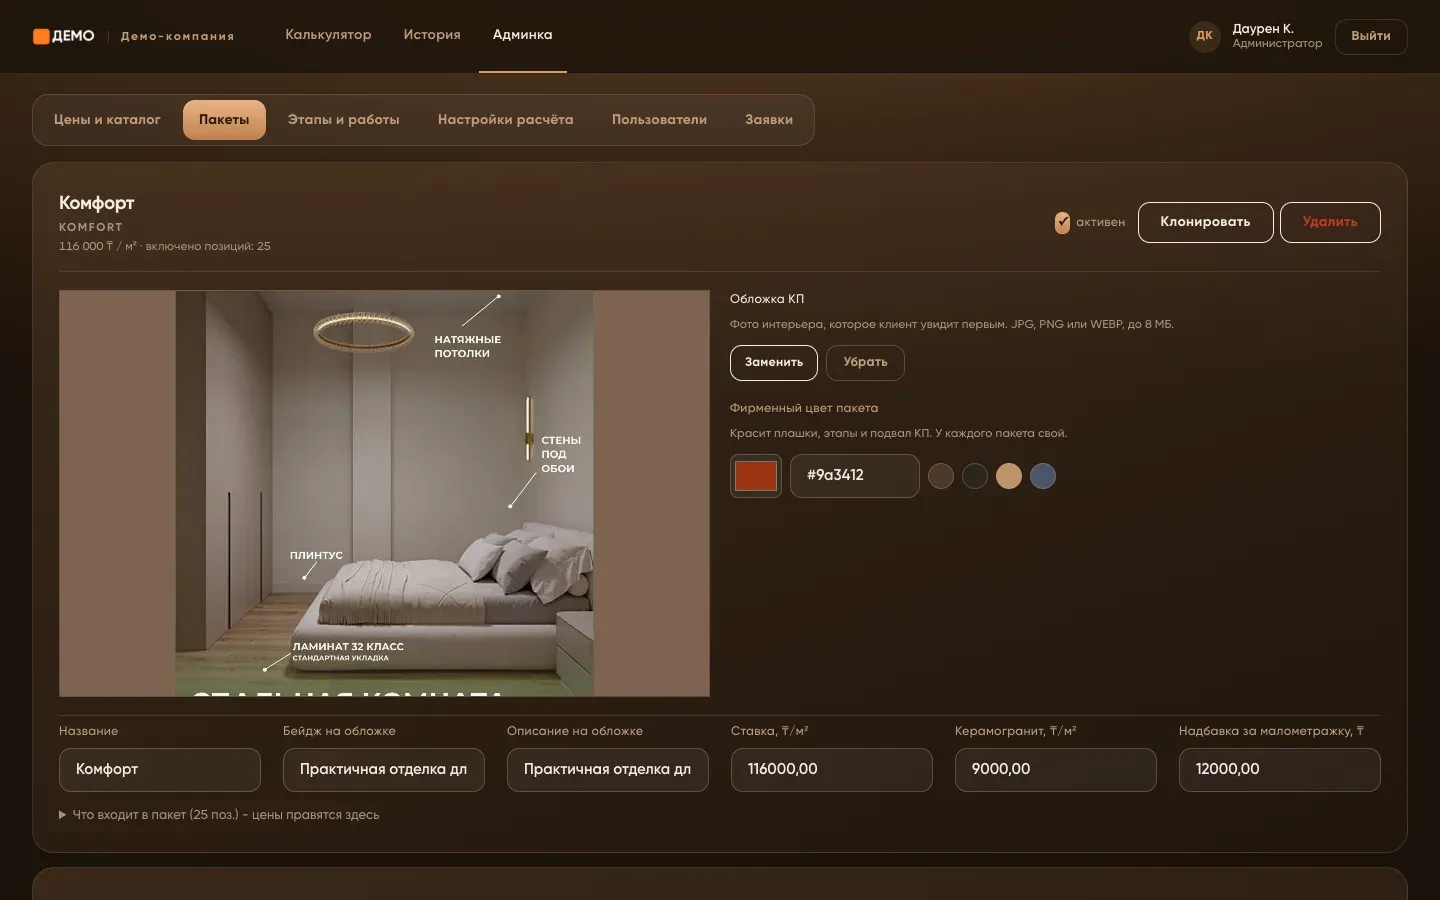Open the ДК user avatar
Image resolution: width=1440 pixels, height=900 pixels.
[1205, 36]
